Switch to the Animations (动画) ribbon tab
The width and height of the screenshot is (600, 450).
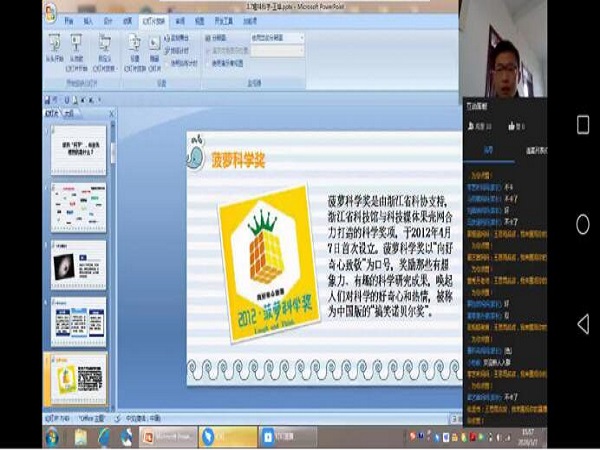coord(128,21)
